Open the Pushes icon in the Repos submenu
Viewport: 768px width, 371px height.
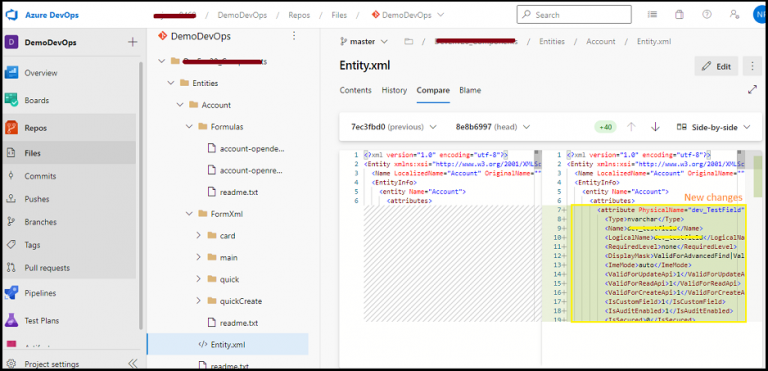pos(11,199)
